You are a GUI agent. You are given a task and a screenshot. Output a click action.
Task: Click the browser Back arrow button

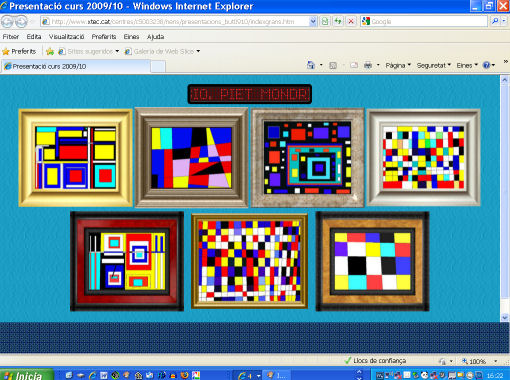point(7,22)
